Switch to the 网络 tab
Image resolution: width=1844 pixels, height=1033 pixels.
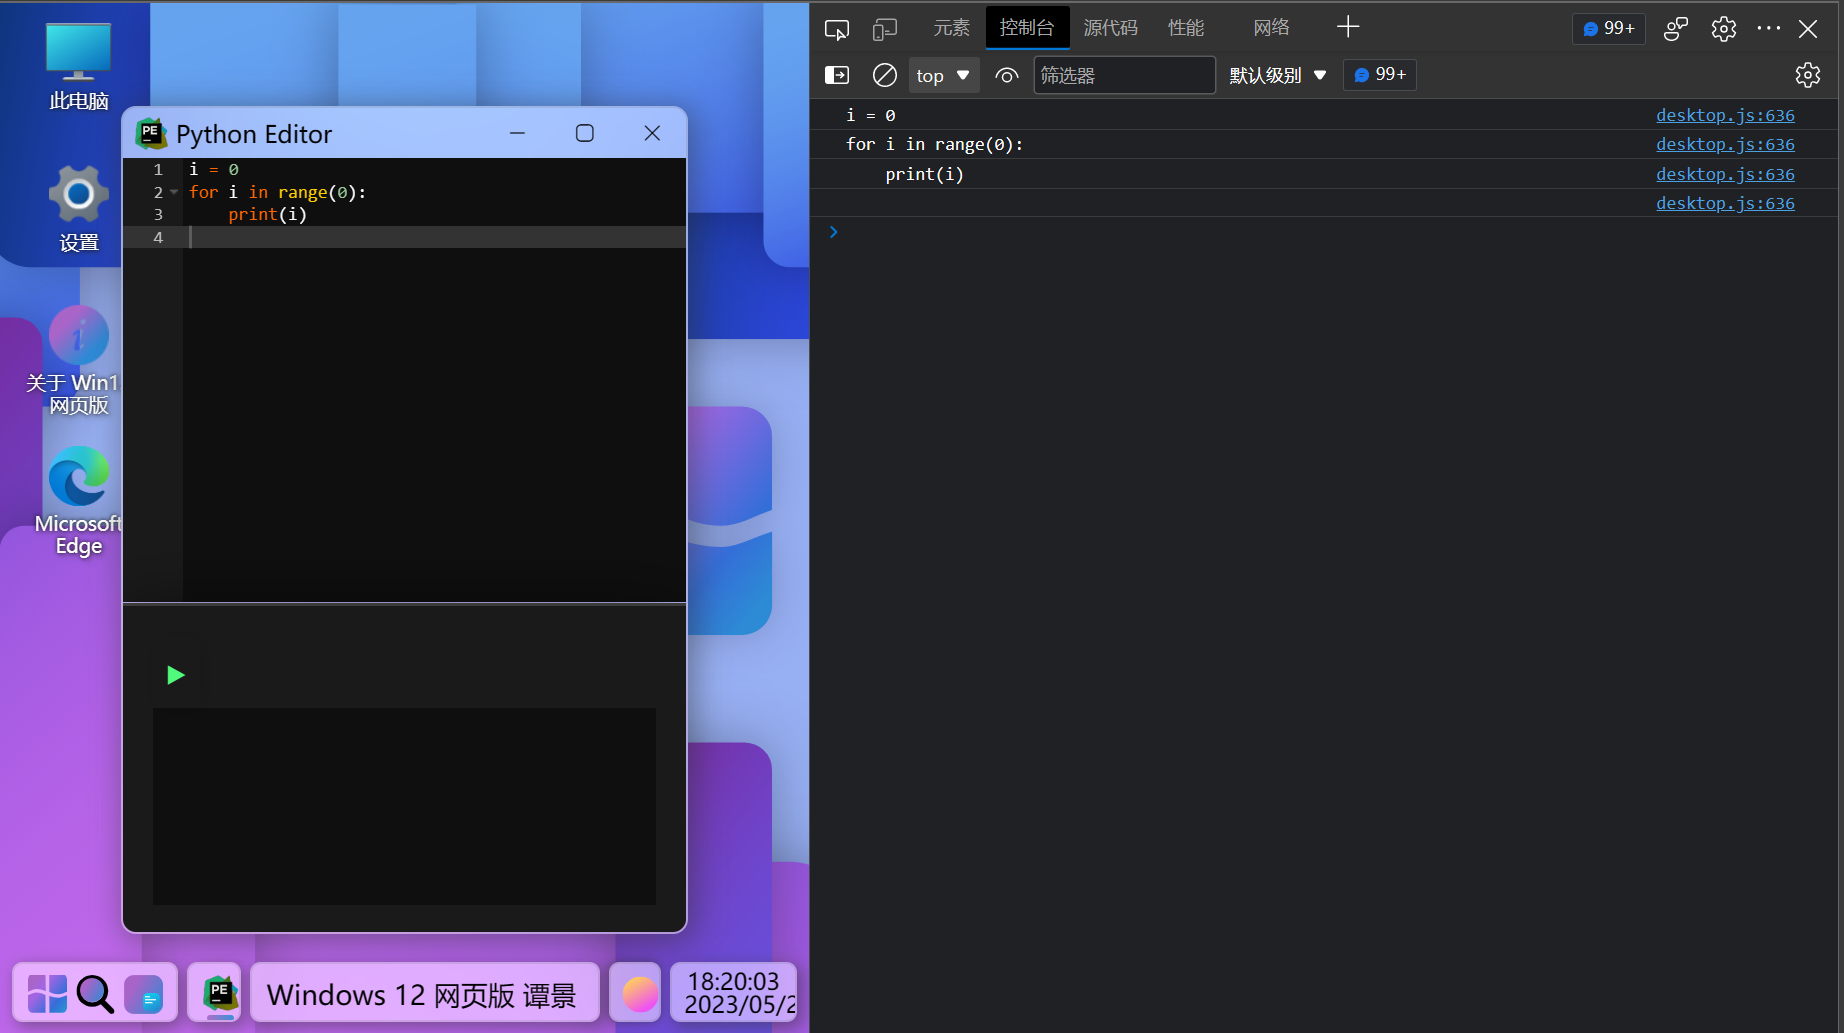[1270, 27]
